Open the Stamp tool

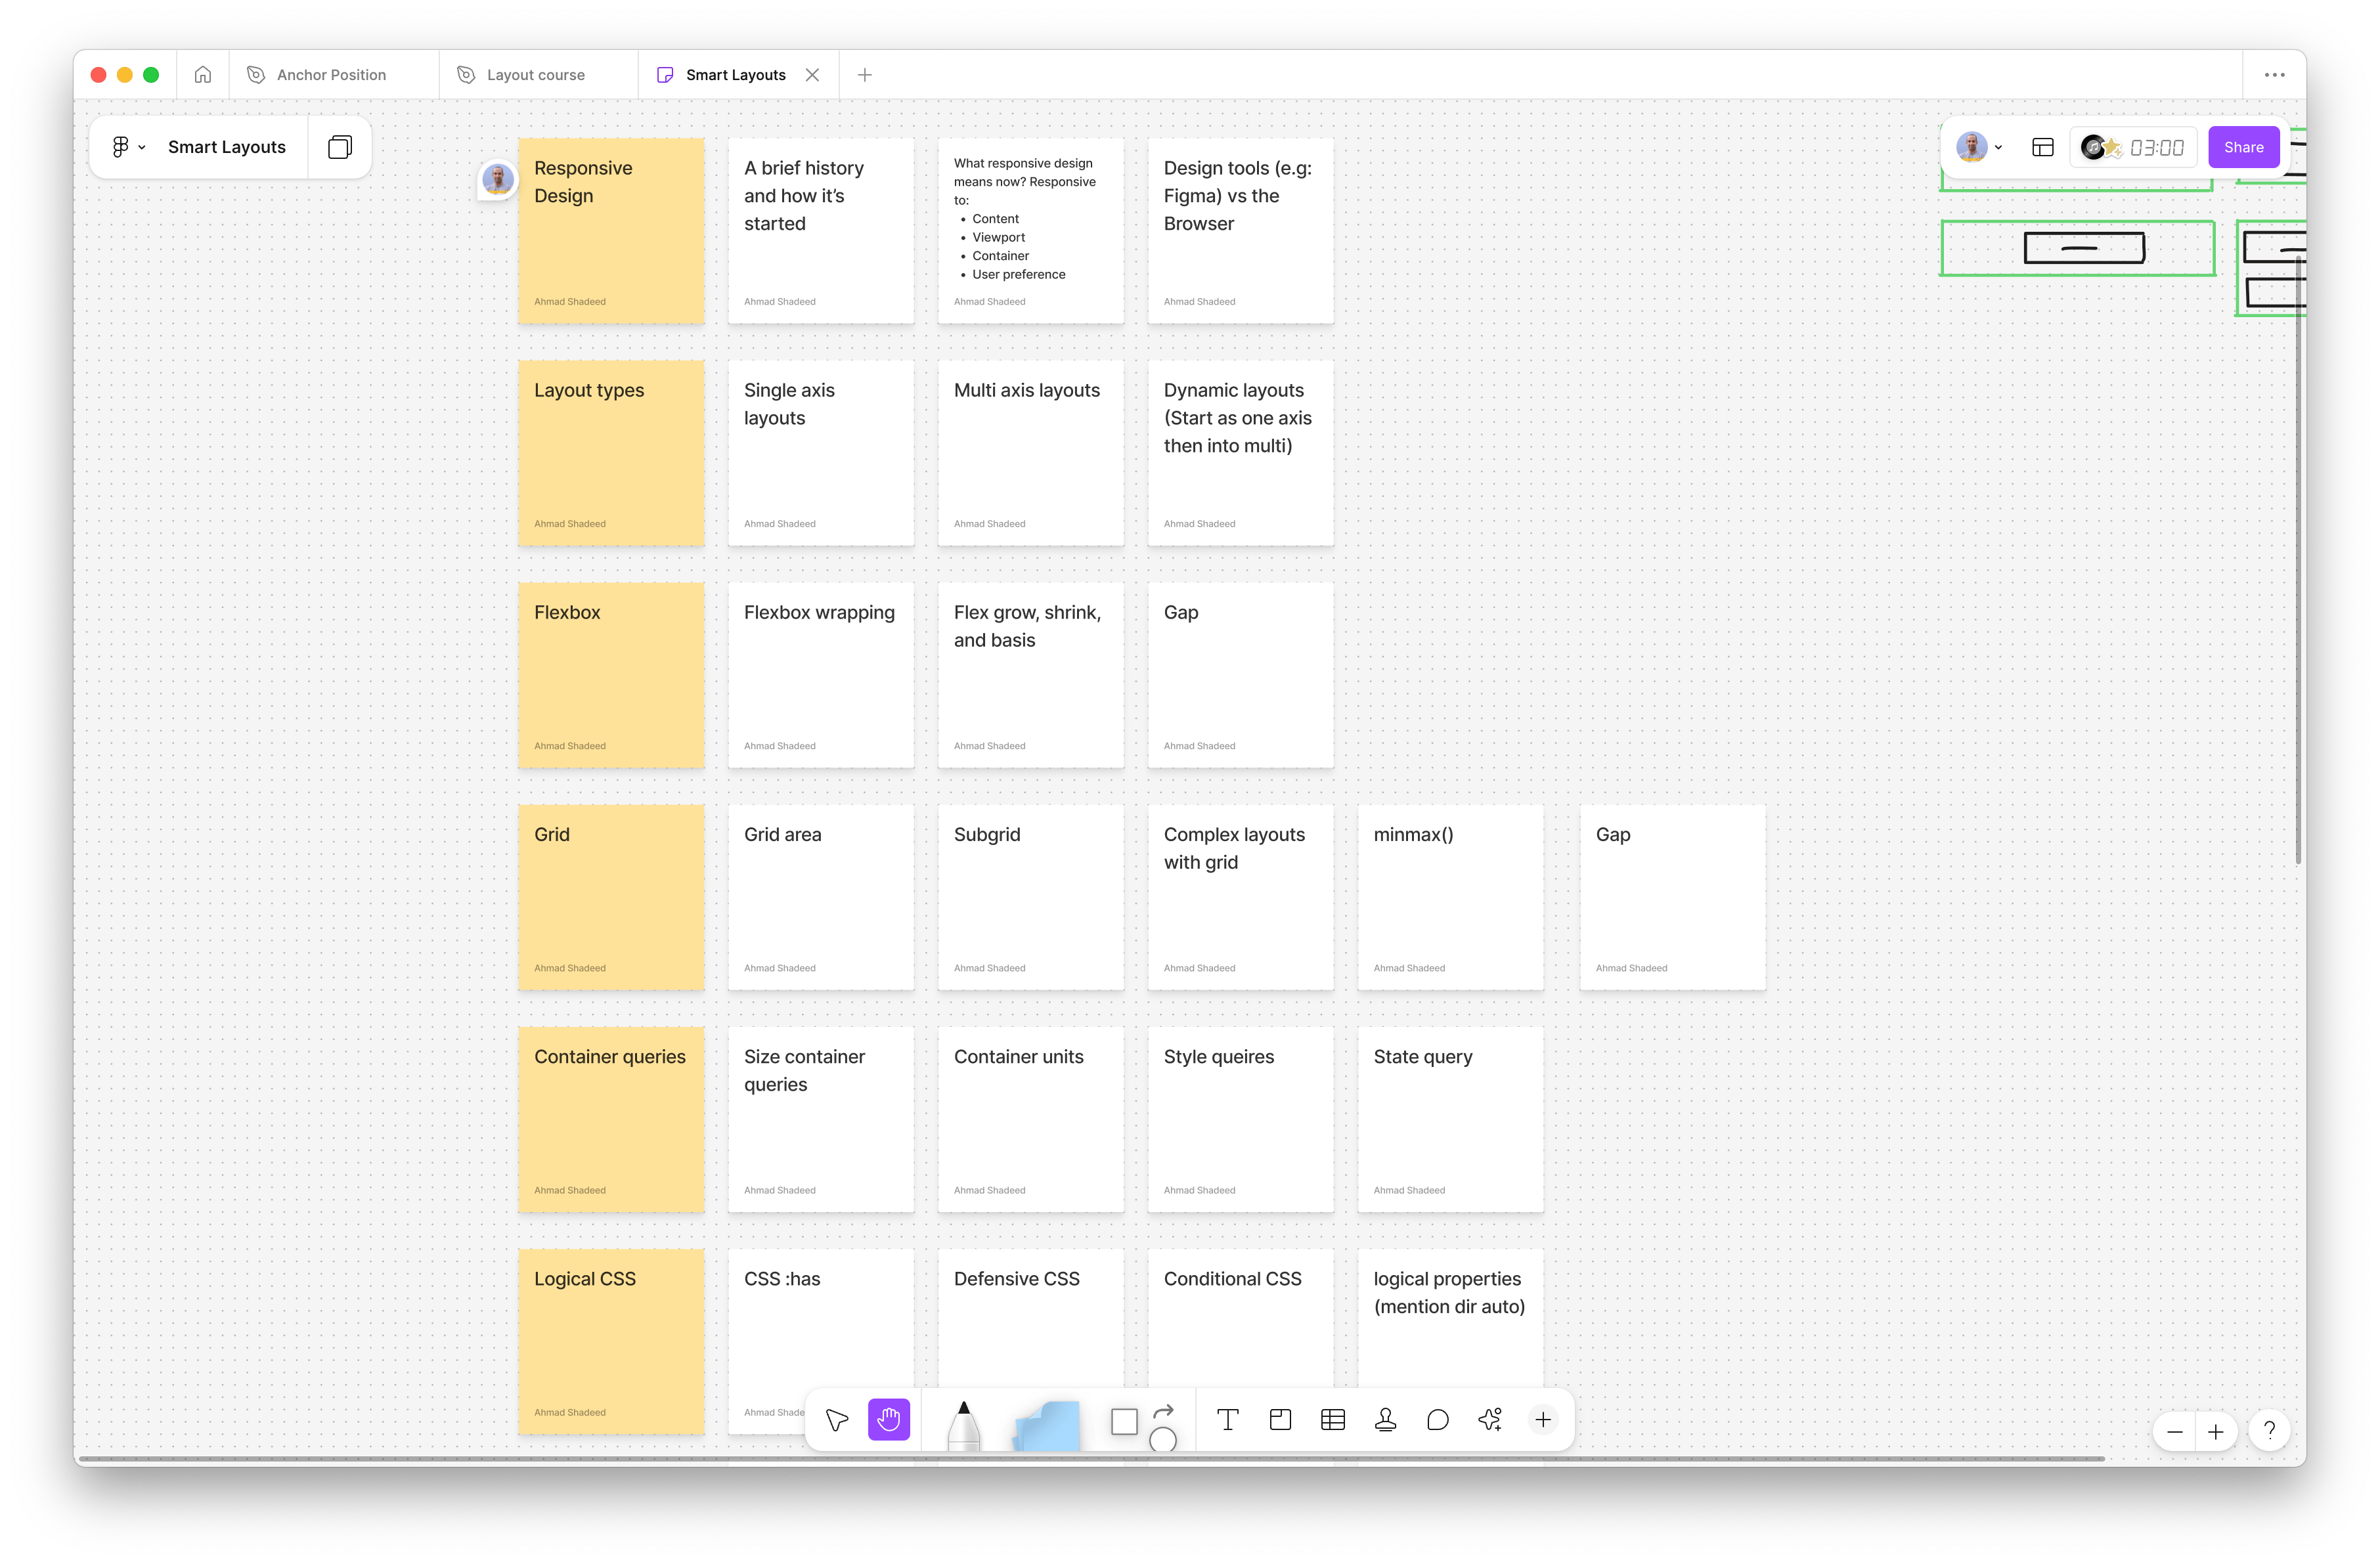point(1385,1420)
